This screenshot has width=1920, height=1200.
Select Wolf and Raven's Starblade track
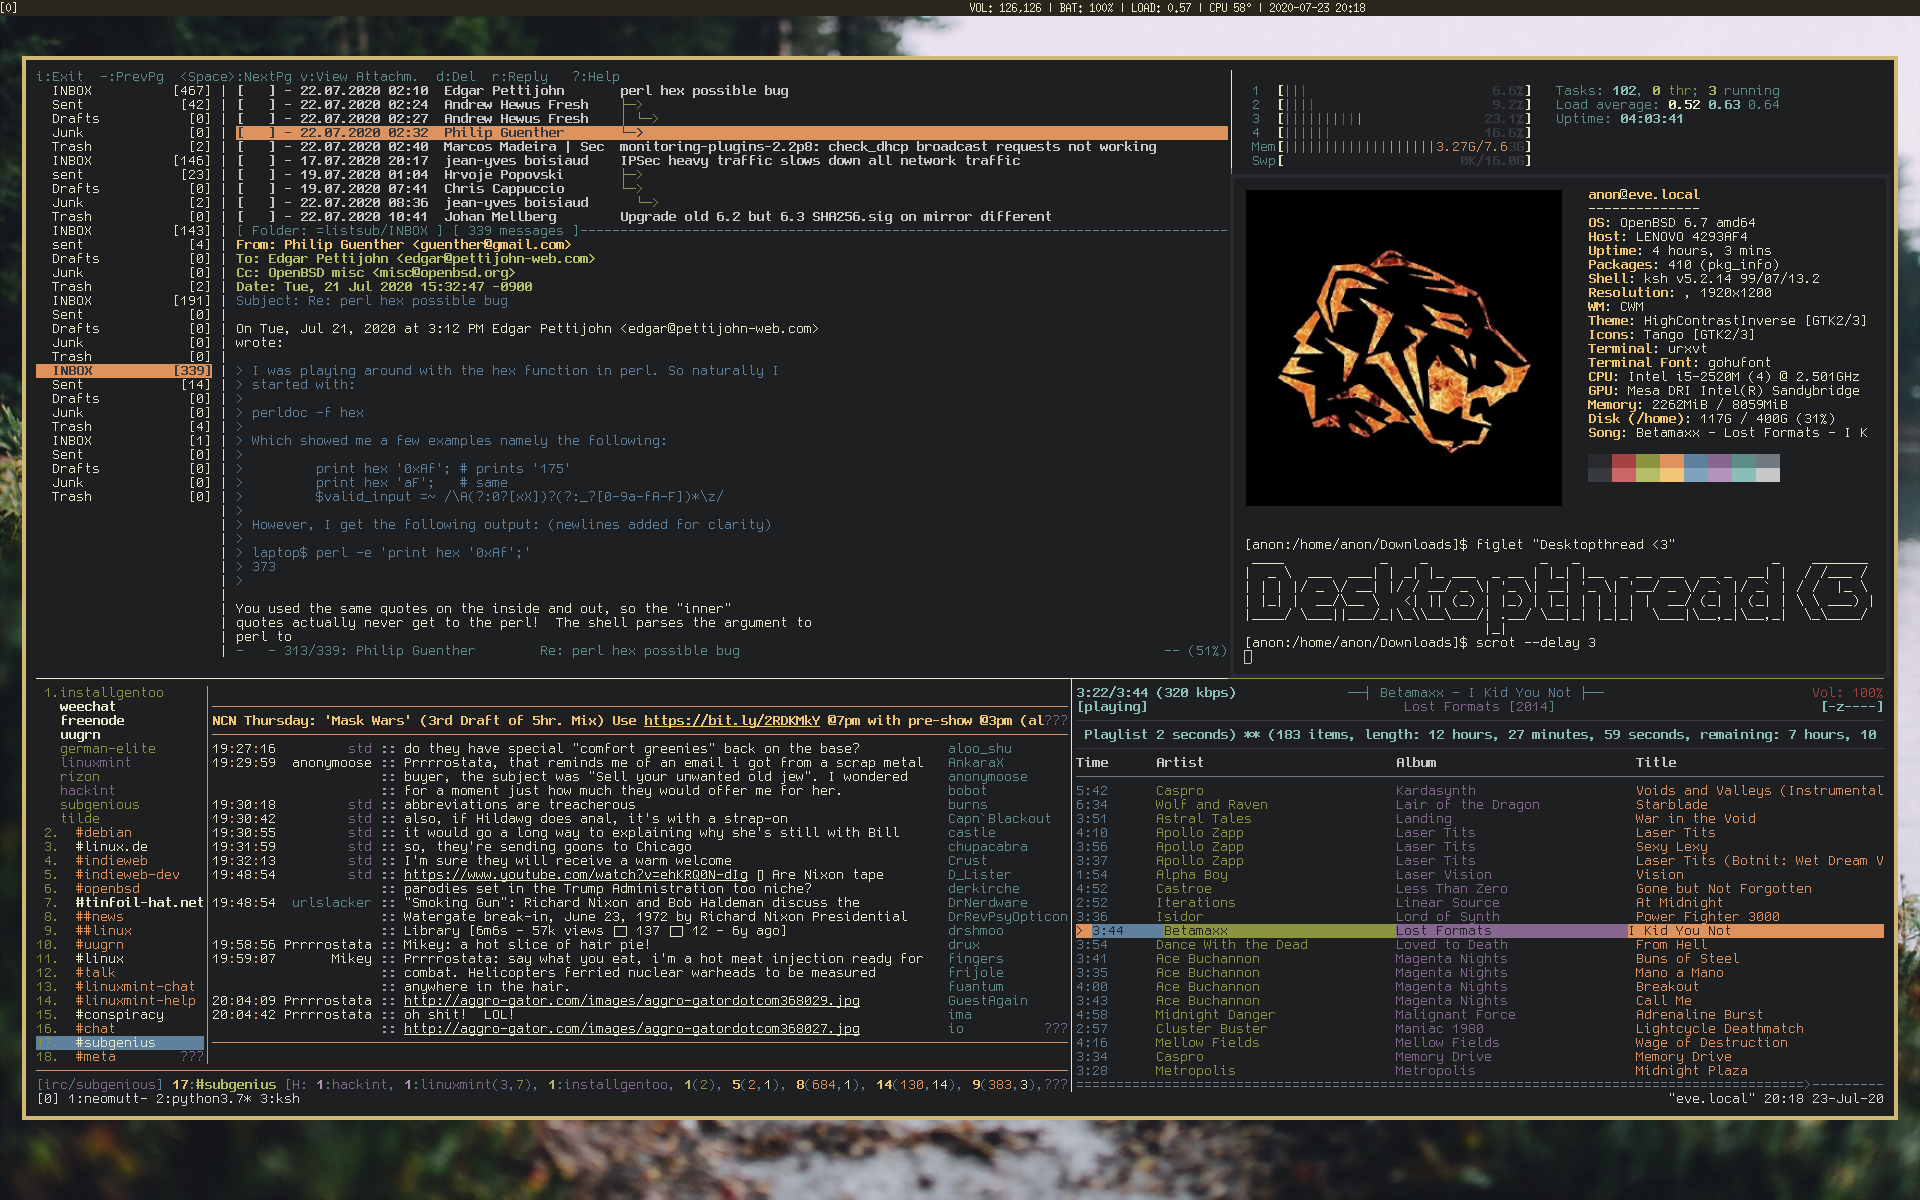(x=1480, y=804)
